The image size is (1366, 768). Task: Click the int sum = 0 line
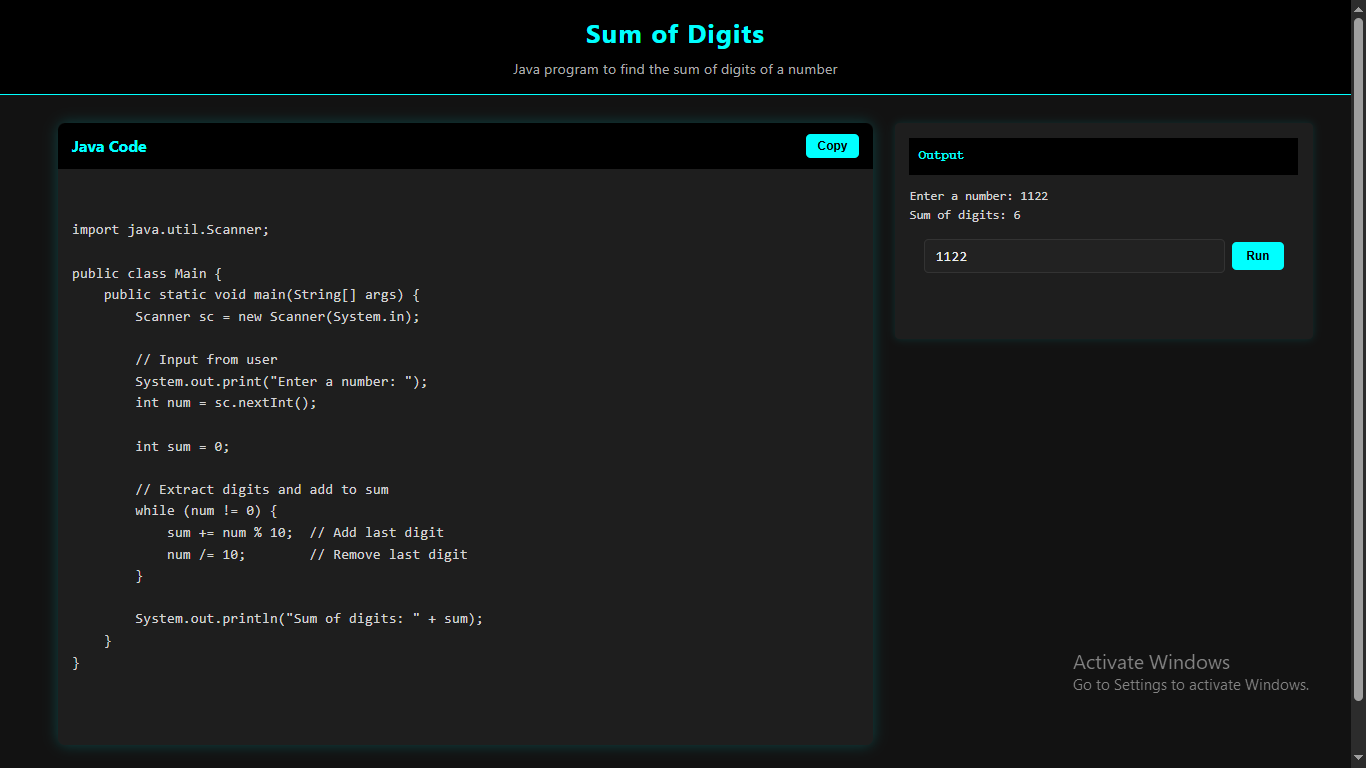click(x=182, y=446)
